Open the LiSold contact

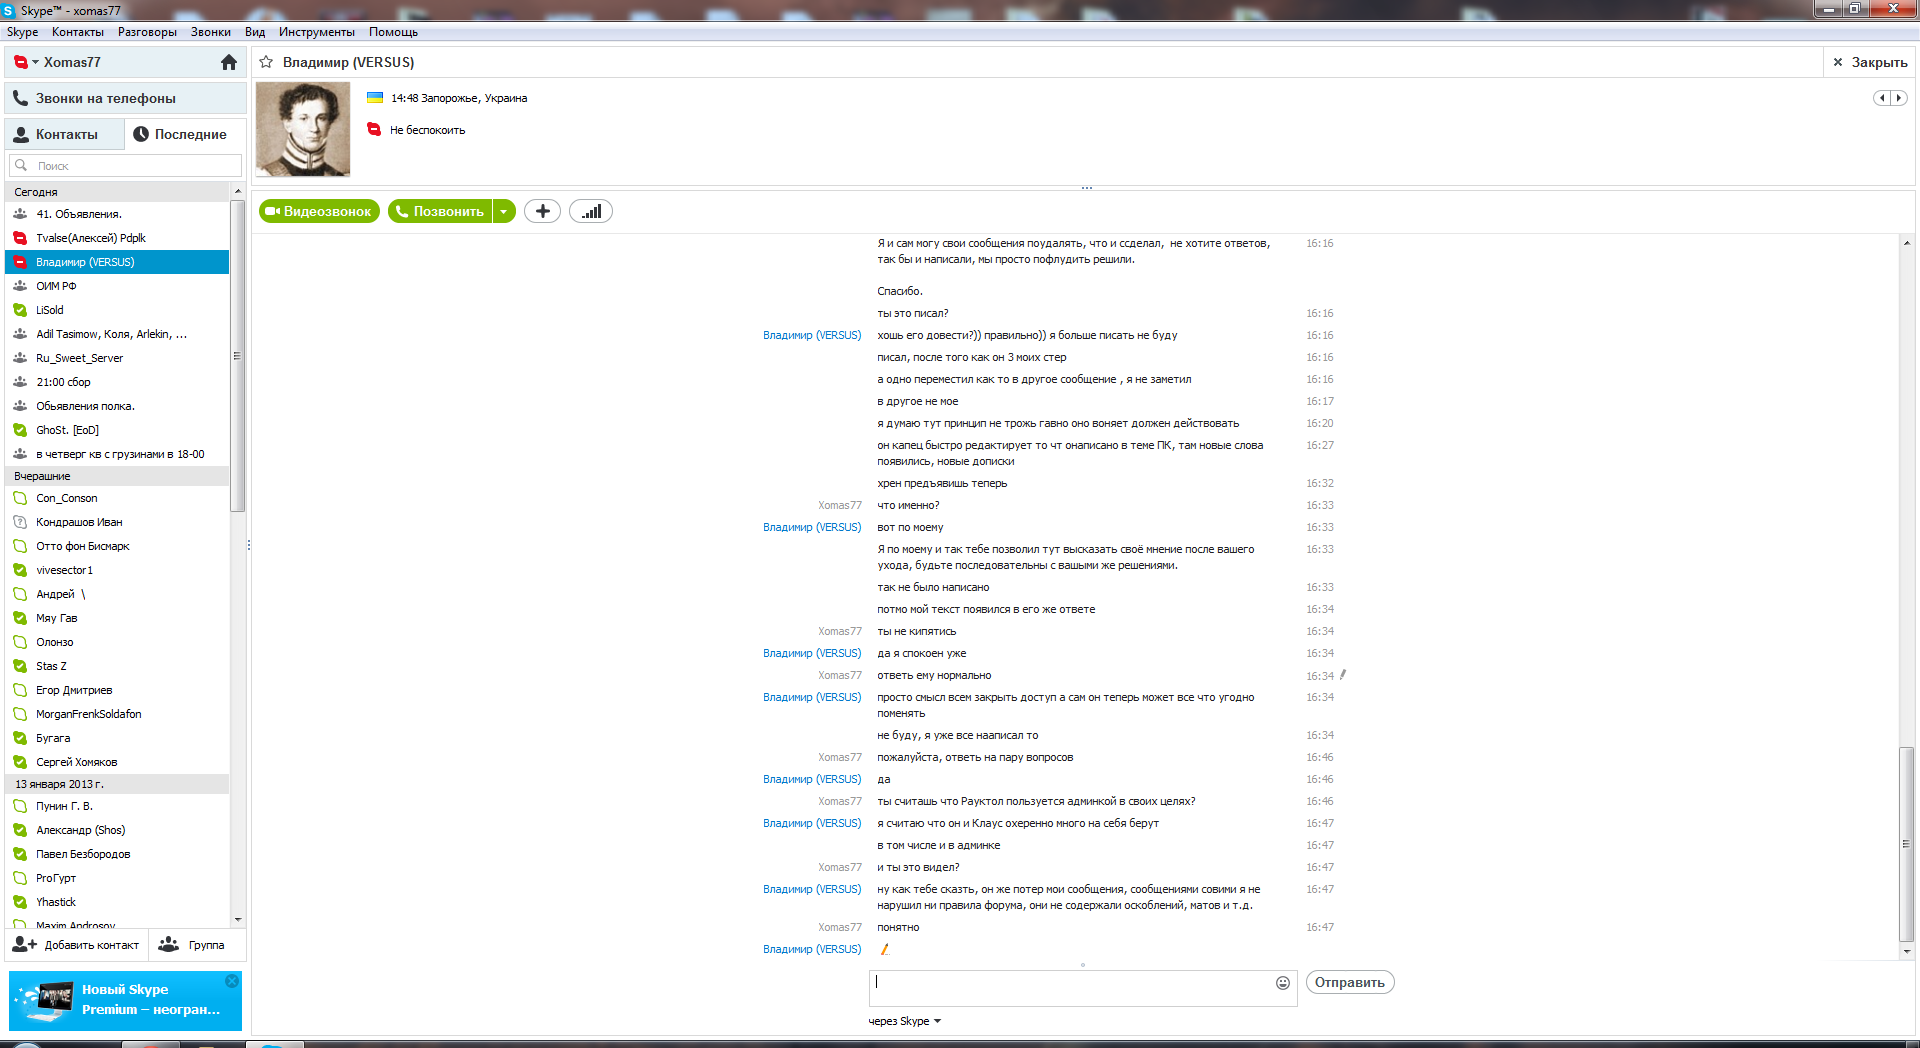tap(118, 310)
